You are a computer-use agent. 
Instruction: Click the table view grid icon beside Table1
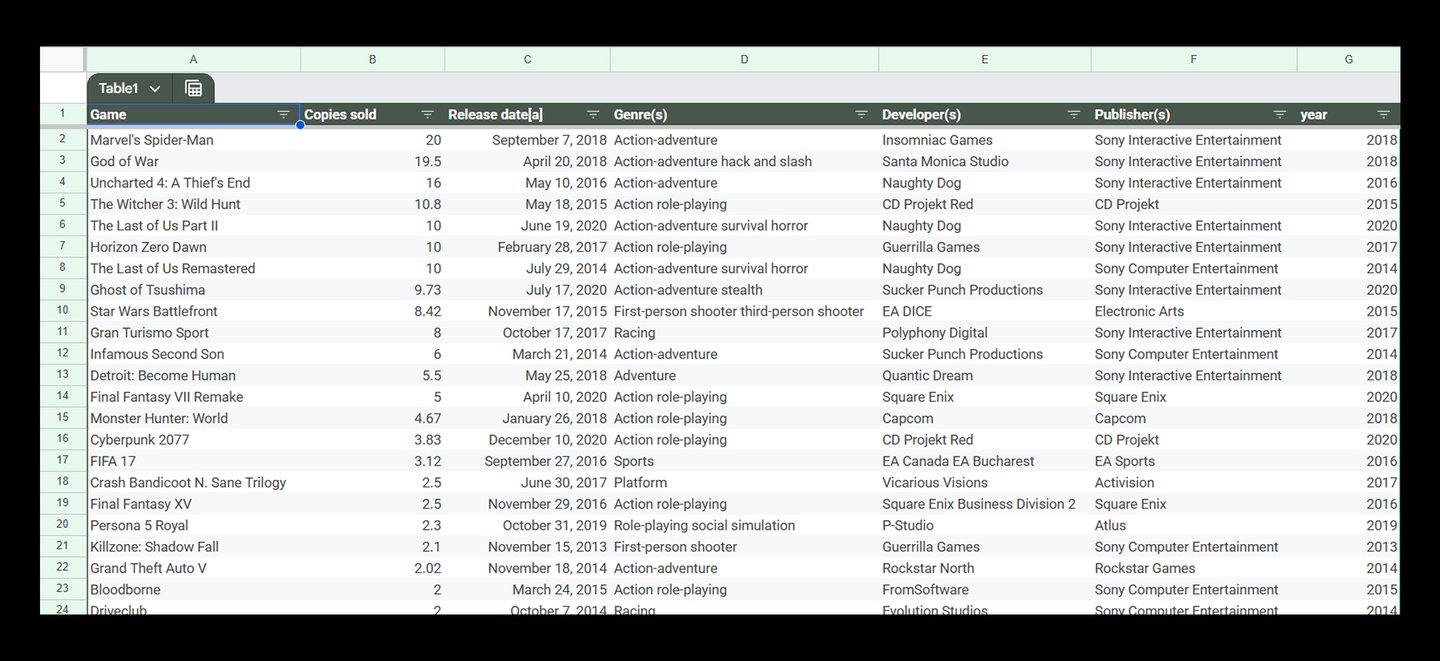tap(194, 88)
